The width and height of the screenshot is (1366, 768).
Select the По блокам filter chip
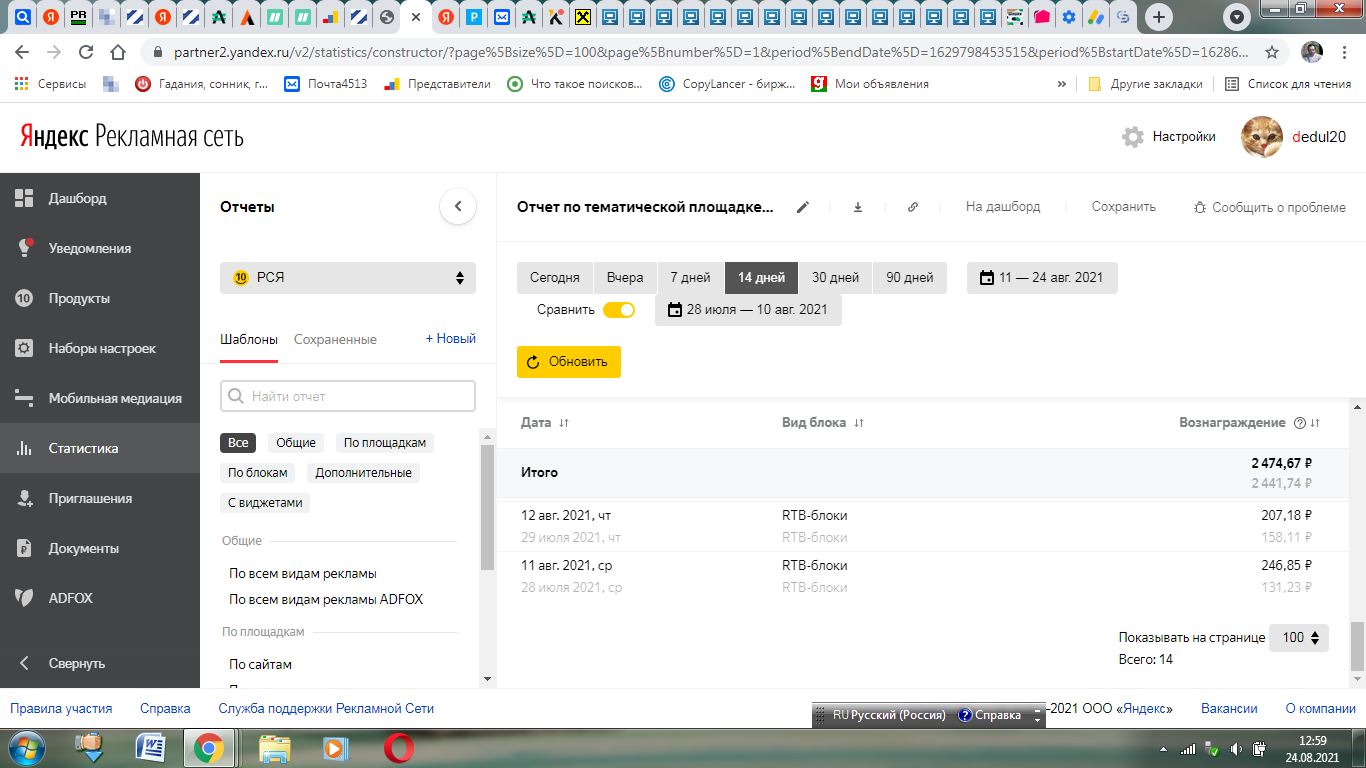tap(258, 472)
